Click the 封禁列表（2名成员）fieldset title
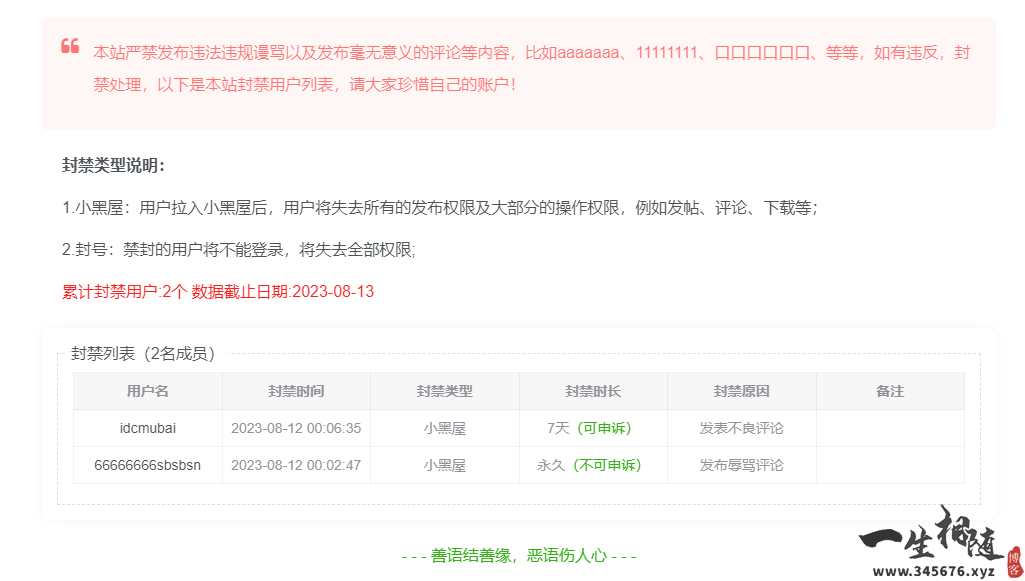The width and height of the screenshot is (1025, 581). tap(141, 353)
